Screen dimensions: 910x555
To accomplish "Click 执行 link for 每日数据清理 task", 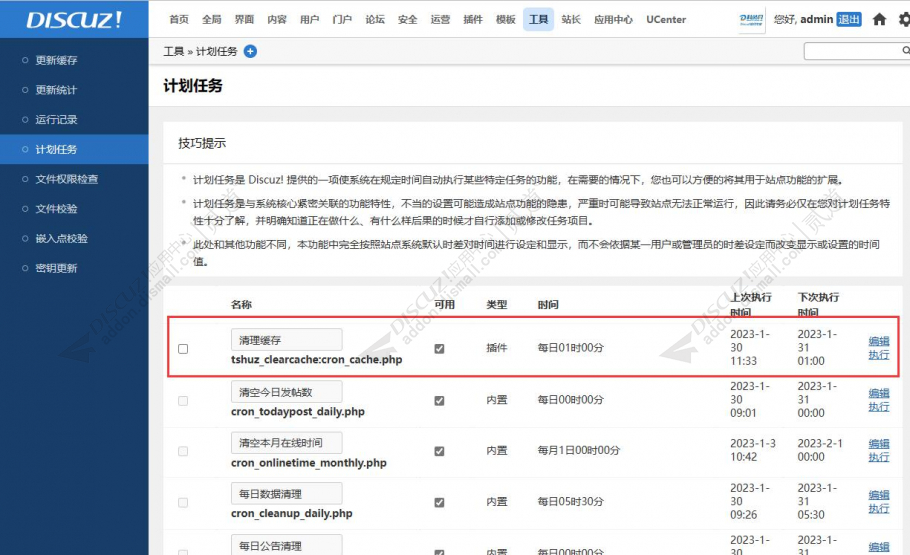I will point(879,509).
